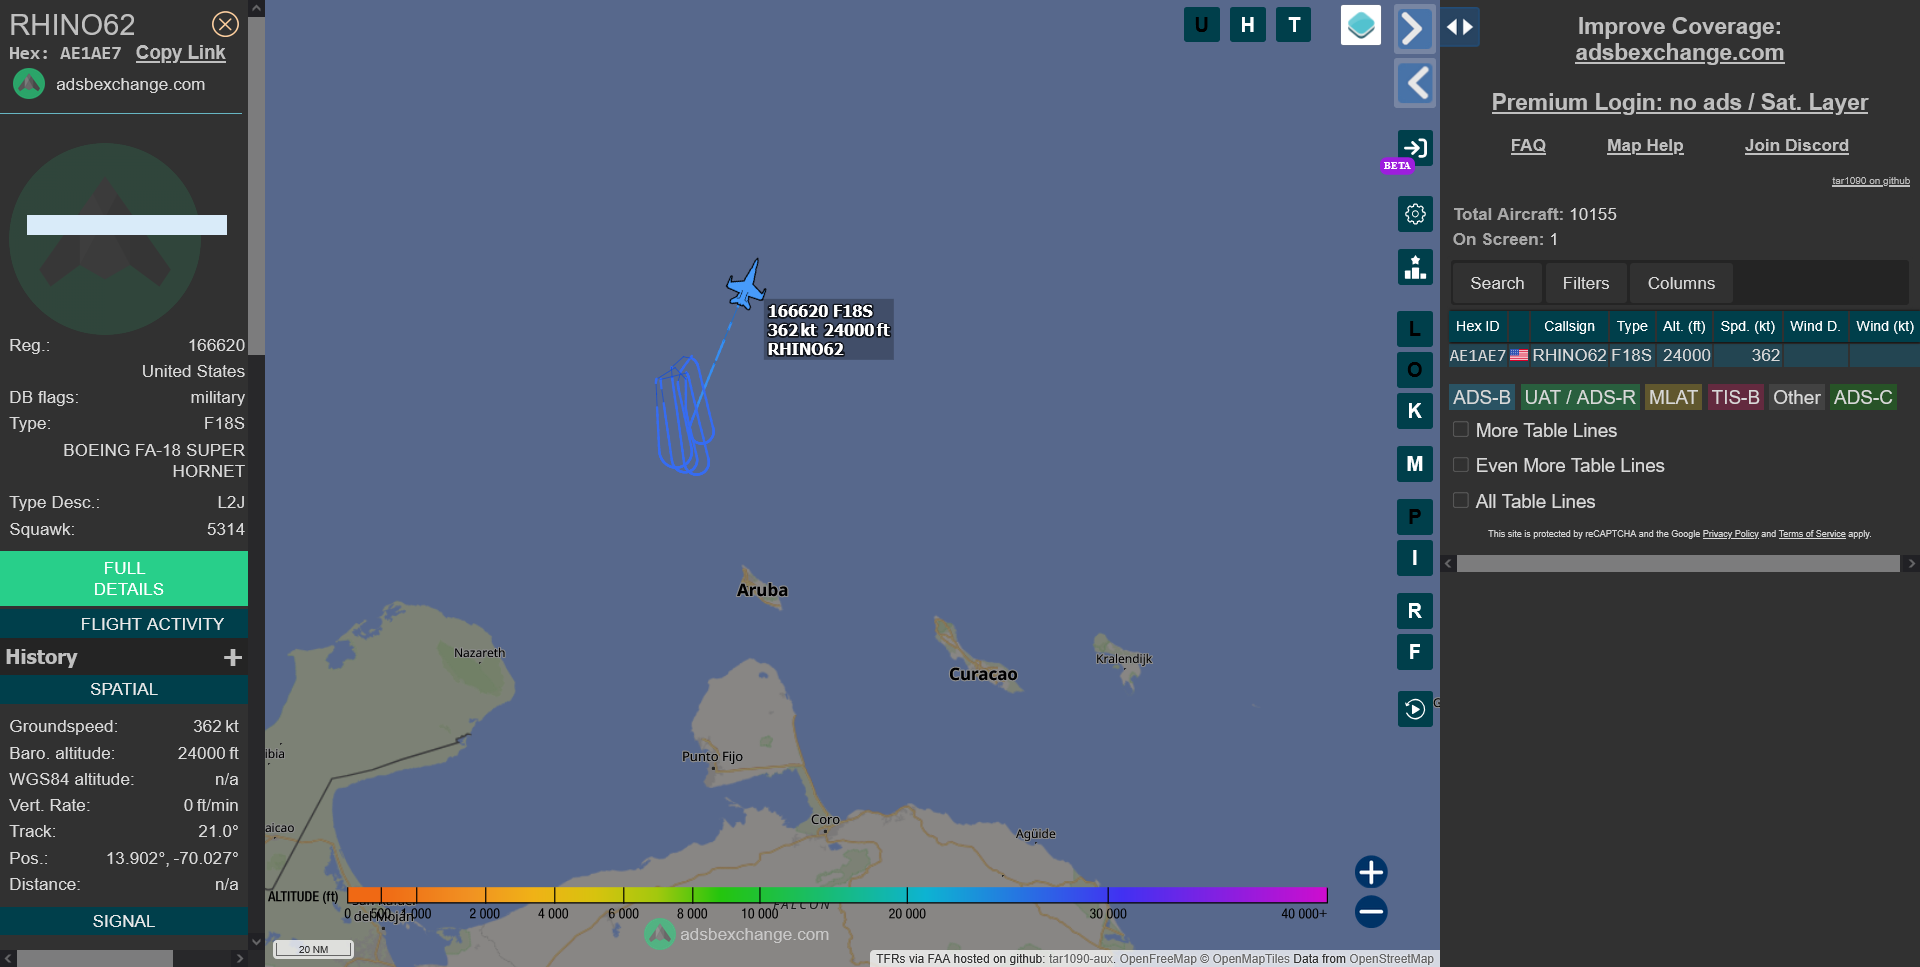The width and height of the screenshot is (1920, 967).
Task: Click the history replay icon
Action: (x=1414, y=709)
